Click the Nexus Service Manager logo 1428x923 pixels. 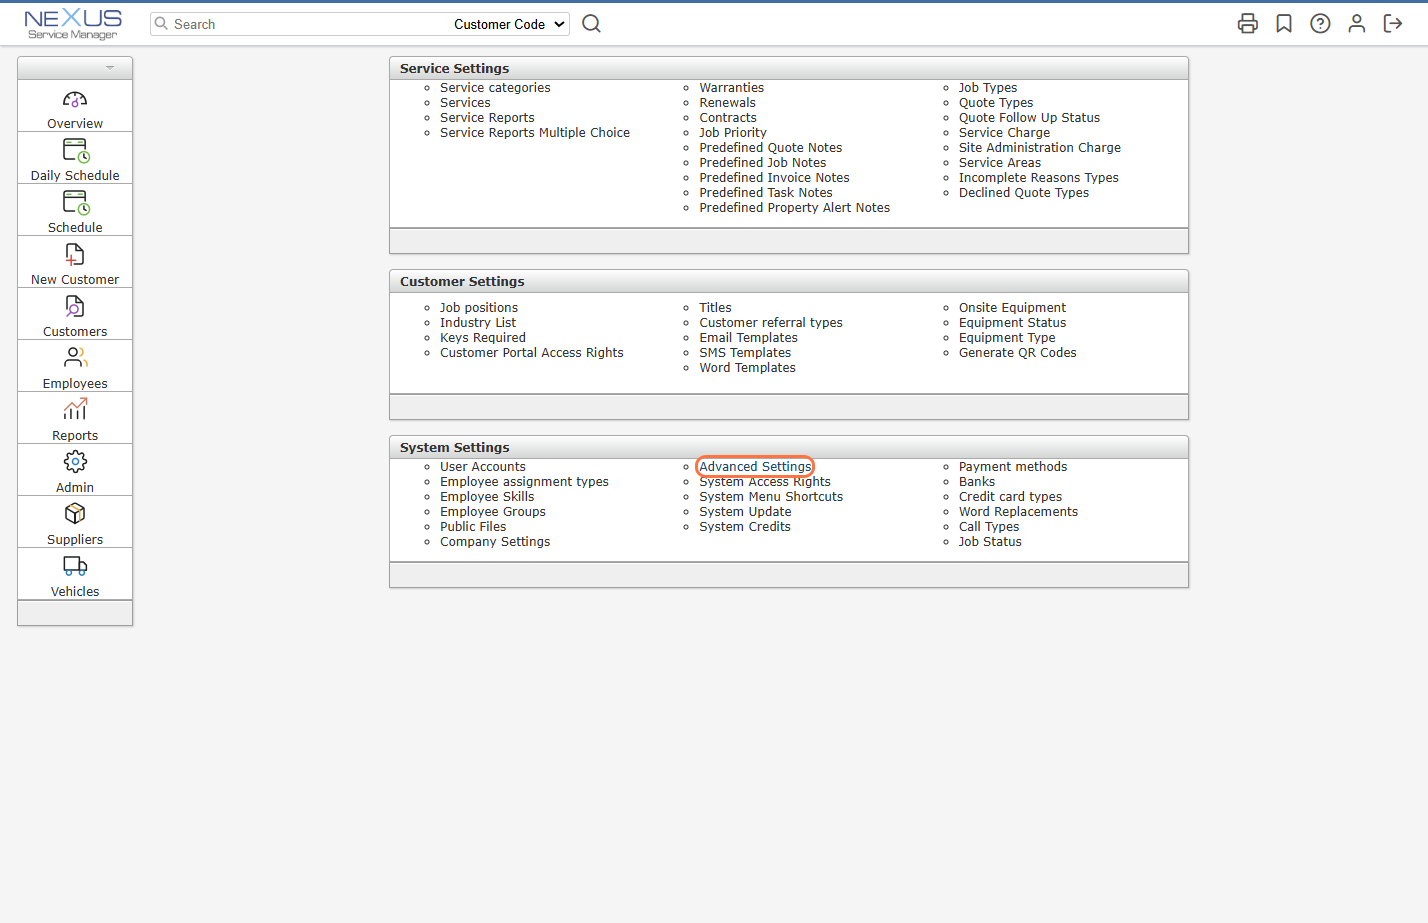[73, 24]
